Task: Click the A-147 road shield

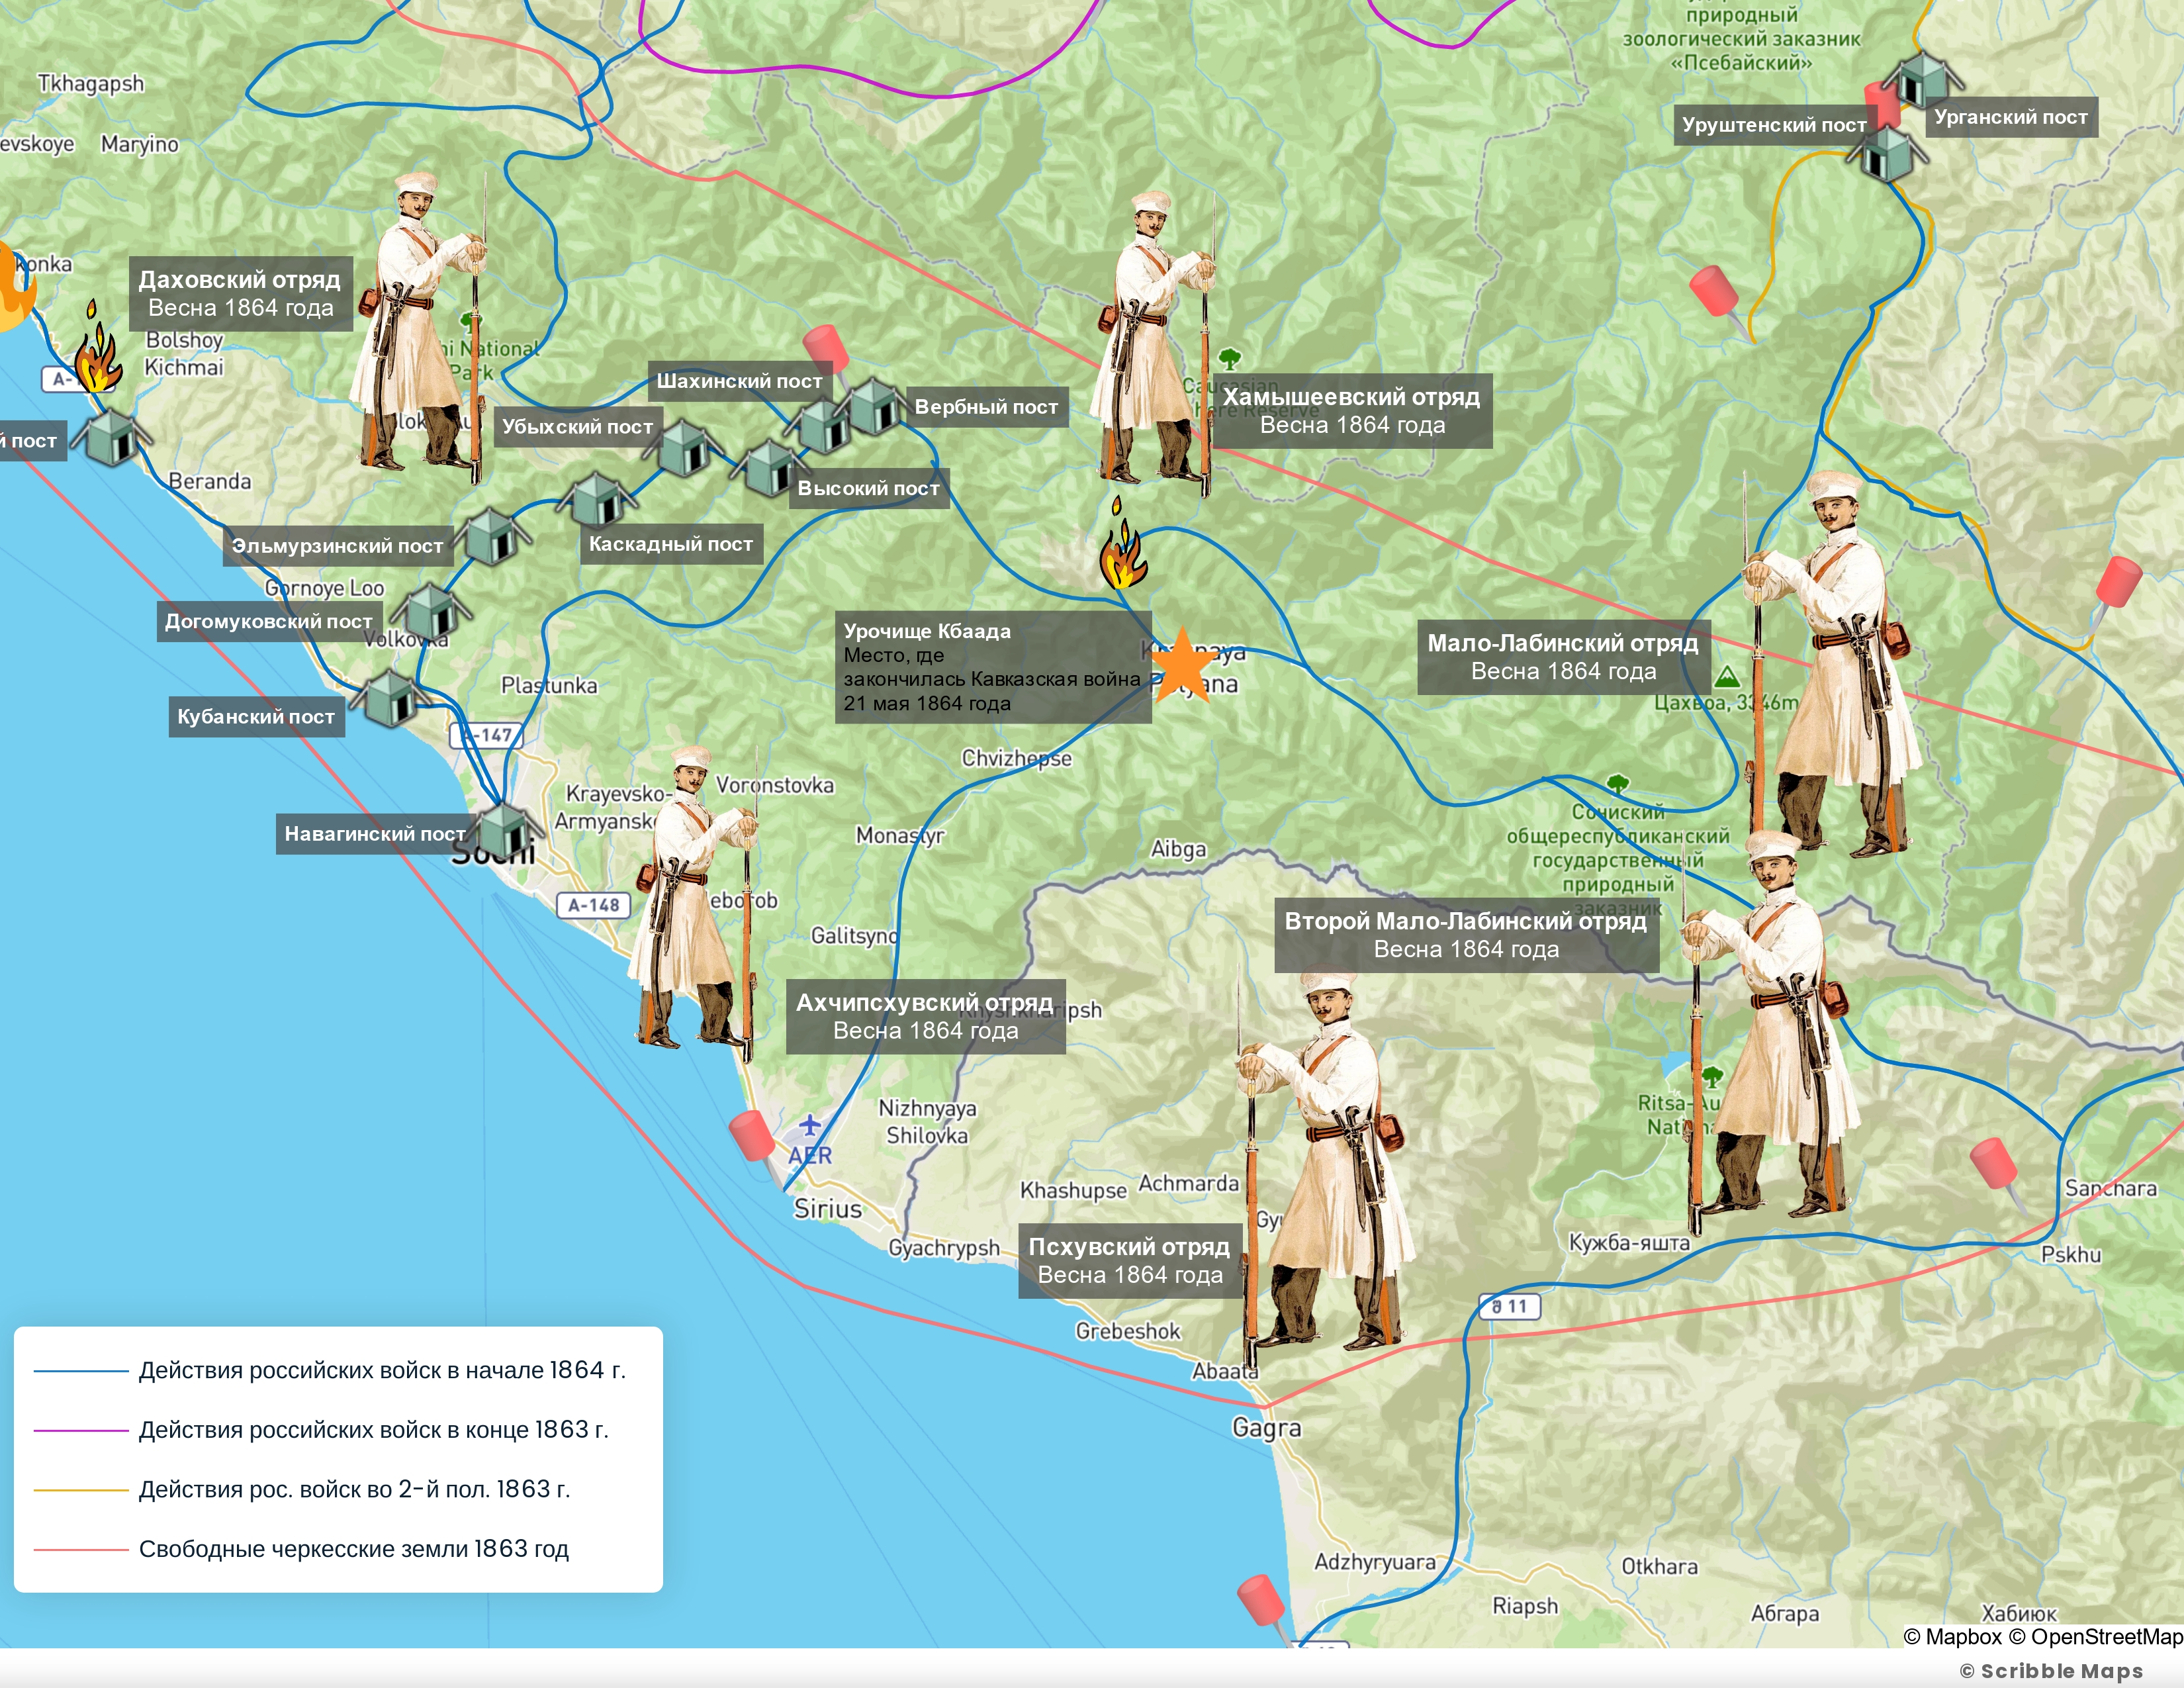Action: (486, 735)
